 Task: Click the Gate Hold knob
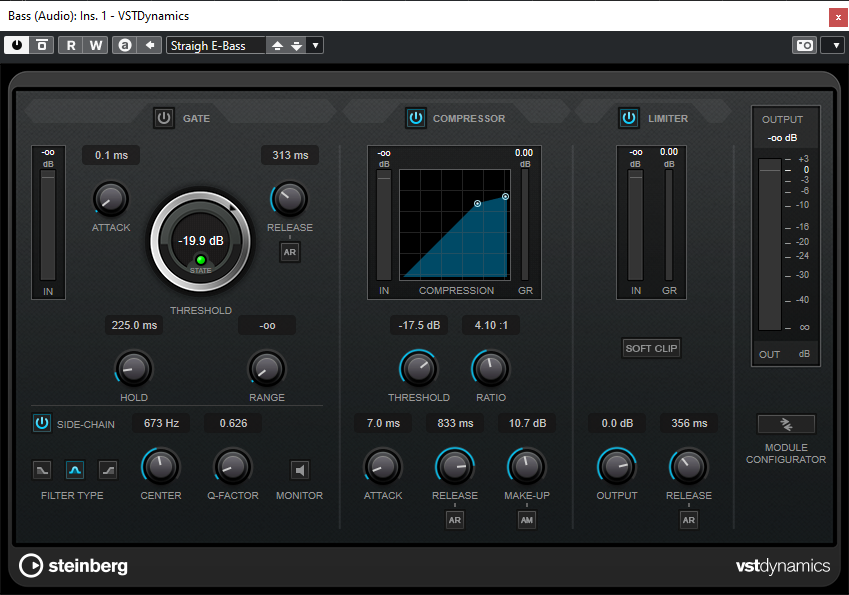tap(134, 369)
